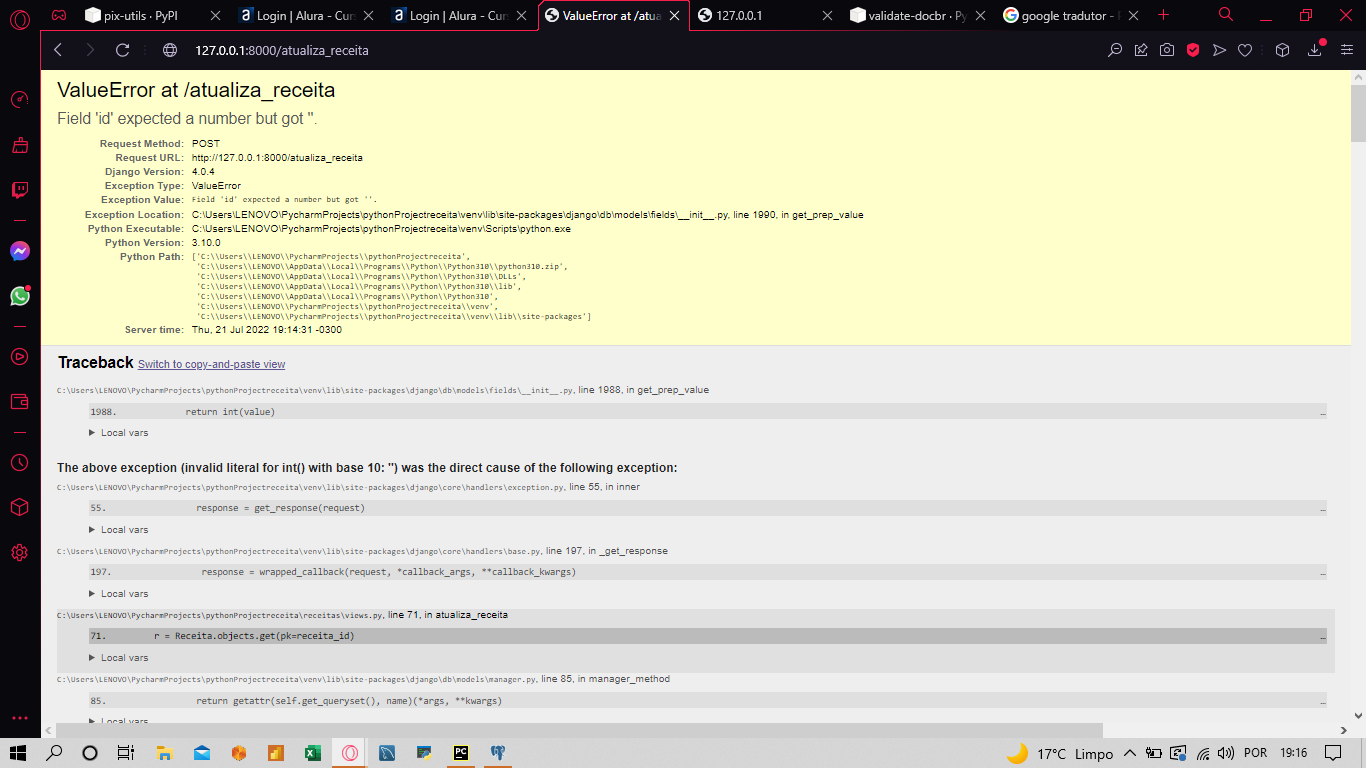Open Windows notification center
The image size is (1366, 768).
(1332, 753)
